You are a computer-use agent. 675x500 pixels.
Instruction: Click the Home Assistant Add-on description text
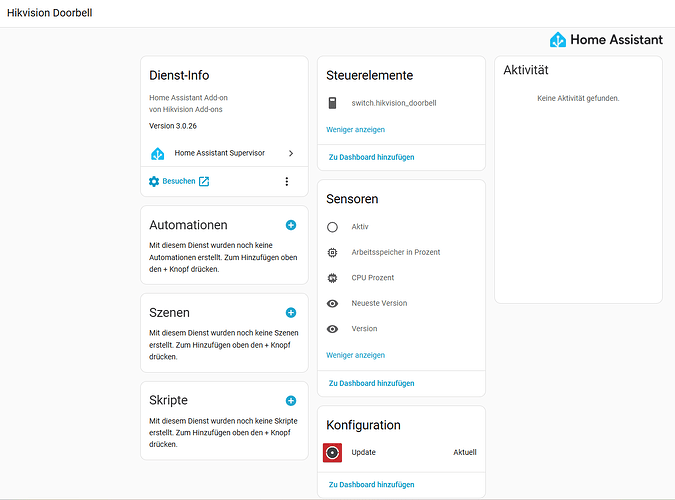tap(188, 98)
